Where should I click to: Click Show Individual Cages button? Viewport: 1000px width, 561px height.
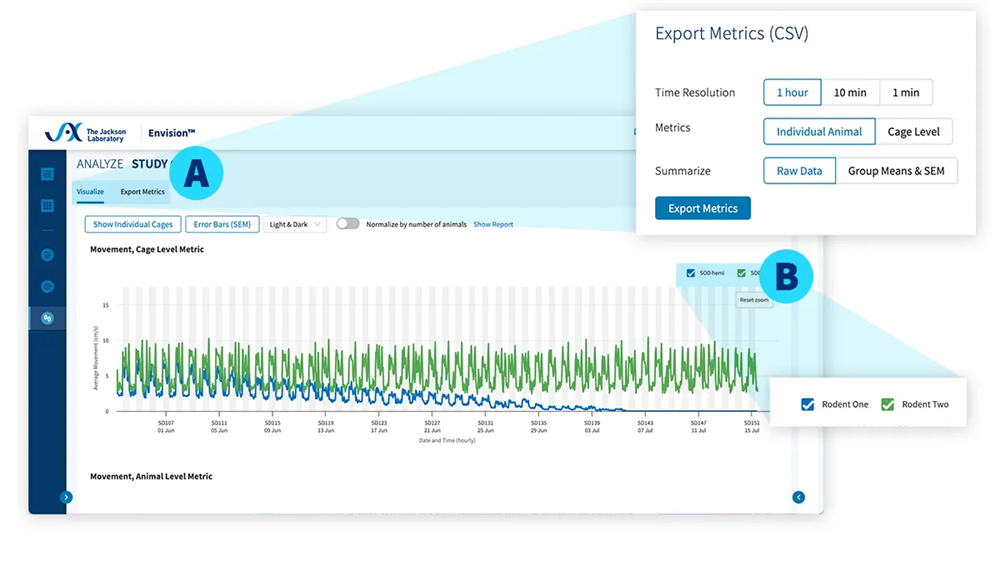pos(133,225)
